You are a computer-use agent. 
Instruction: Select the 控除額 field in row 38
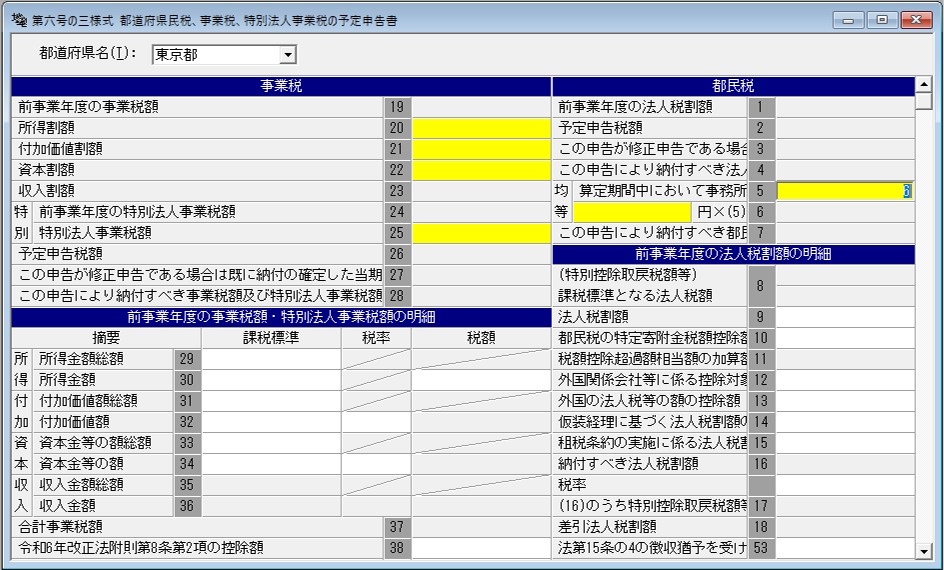click(x=481, y=548)
